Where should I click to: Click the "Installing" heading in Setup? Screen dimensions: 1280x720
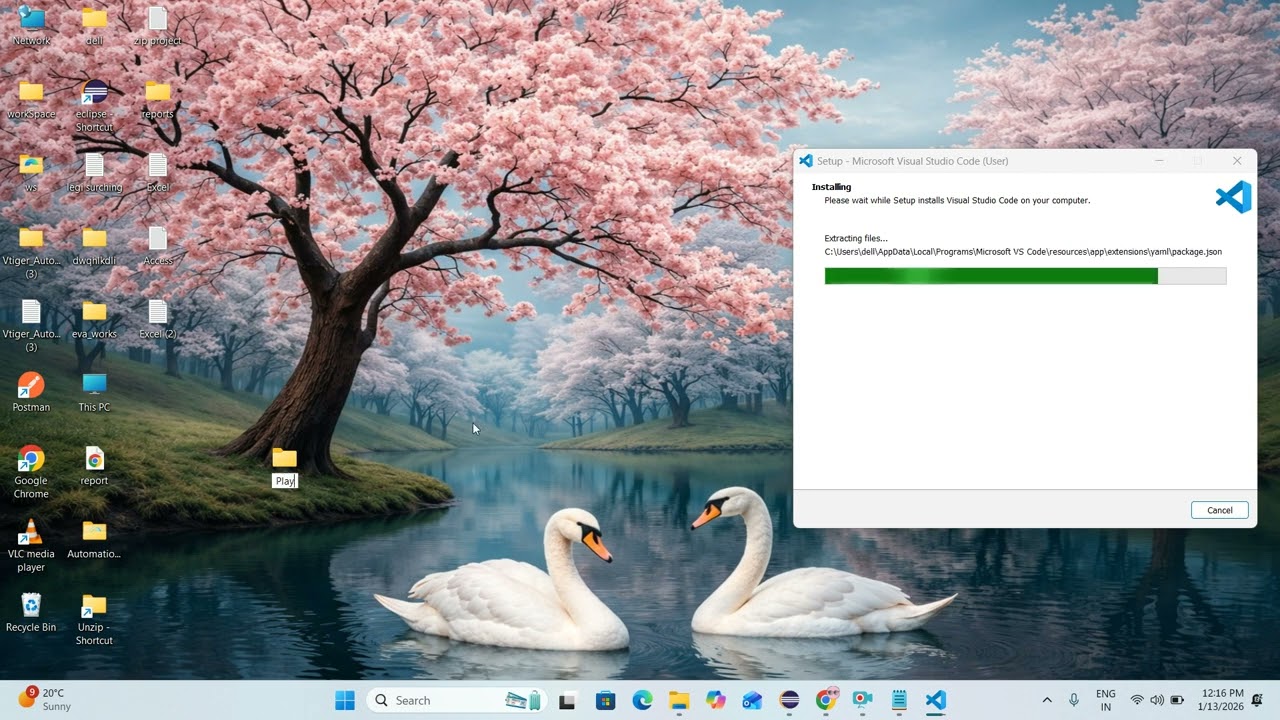coord(831,187)
